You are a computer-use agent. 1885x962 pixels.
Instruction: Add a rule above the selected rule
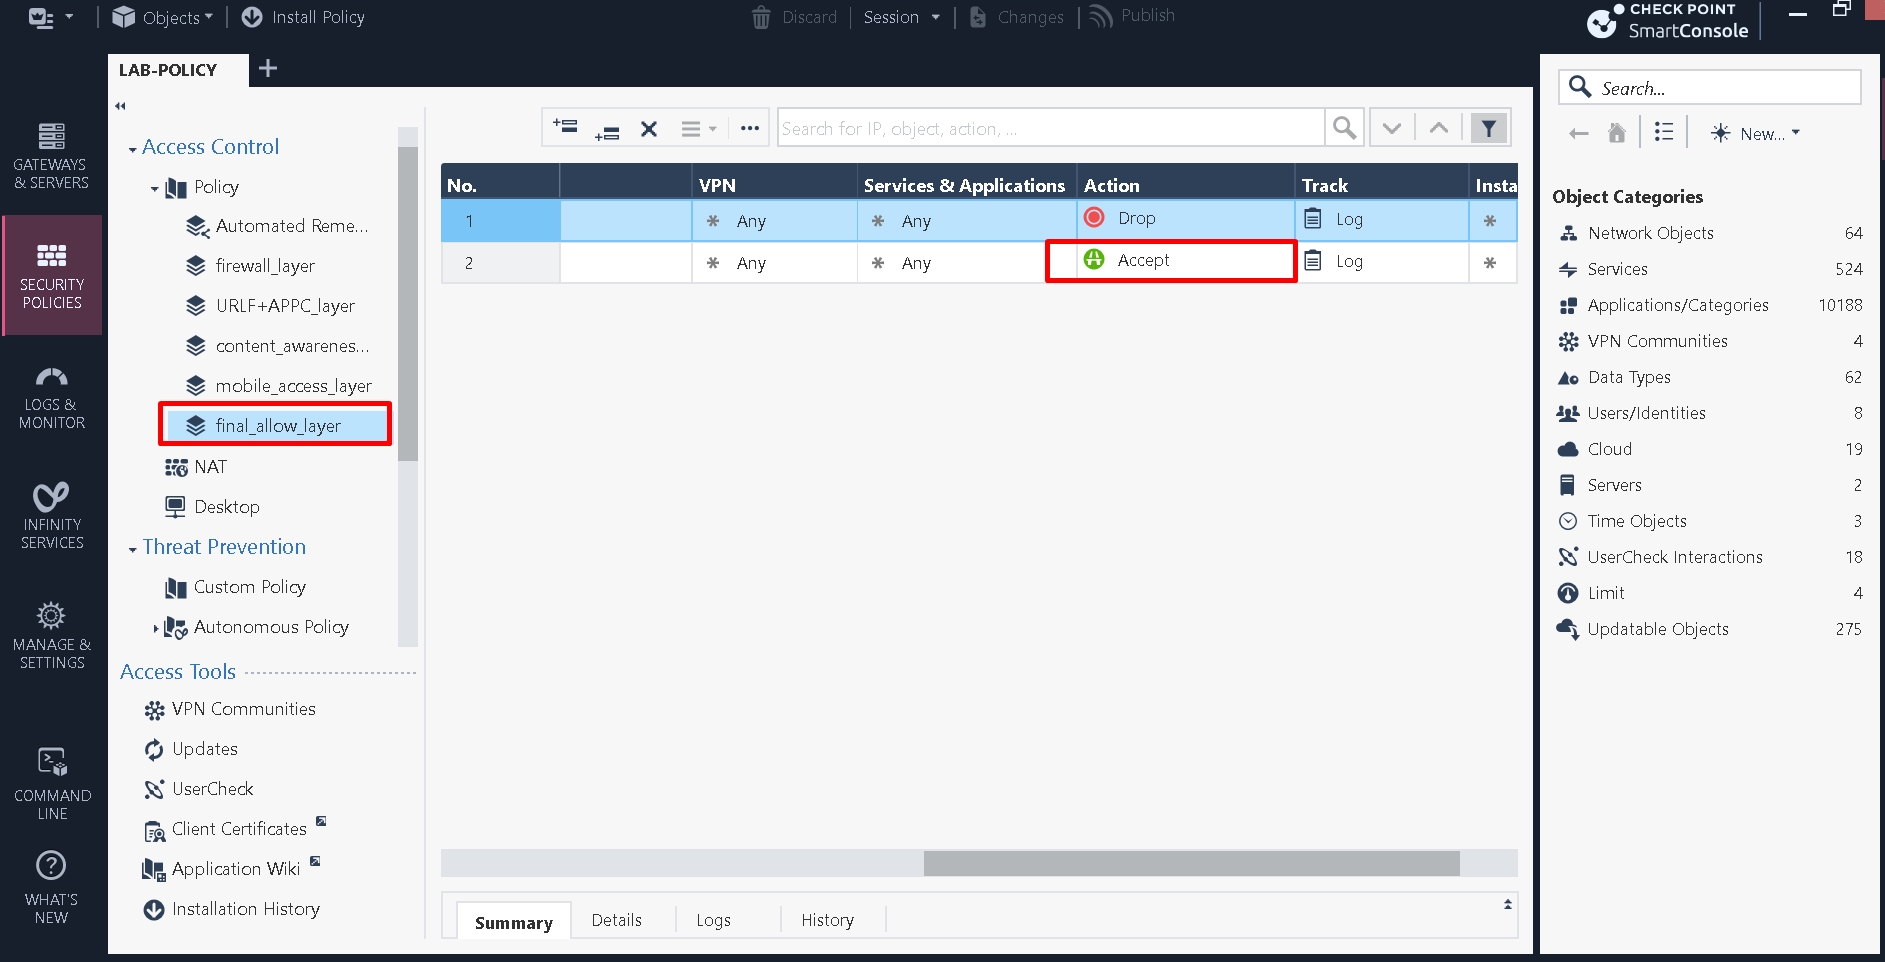click(x=565, y=127)
